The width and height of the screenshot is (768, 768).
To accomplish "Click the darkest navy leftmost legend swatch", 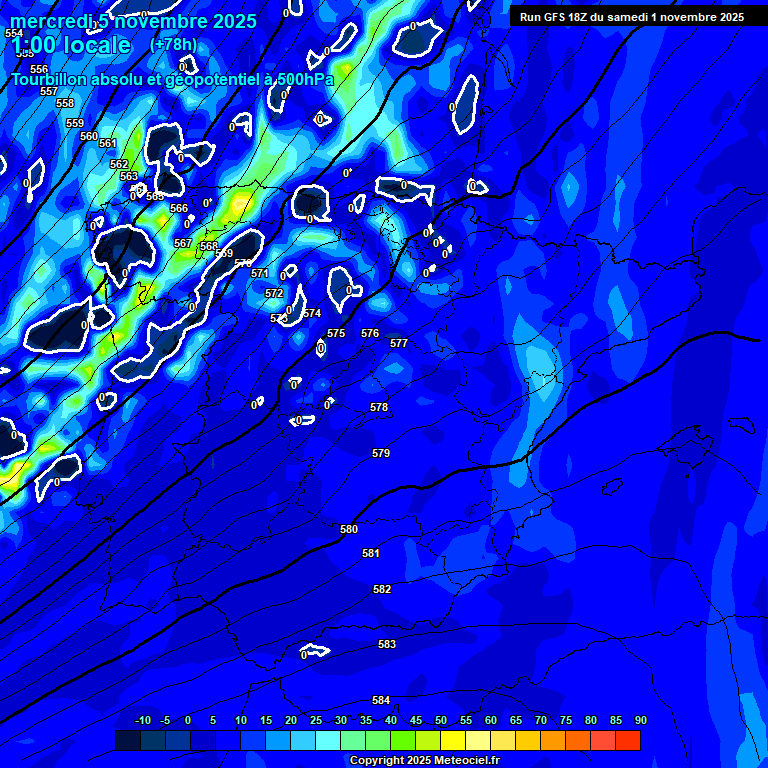I will point(128,740).
